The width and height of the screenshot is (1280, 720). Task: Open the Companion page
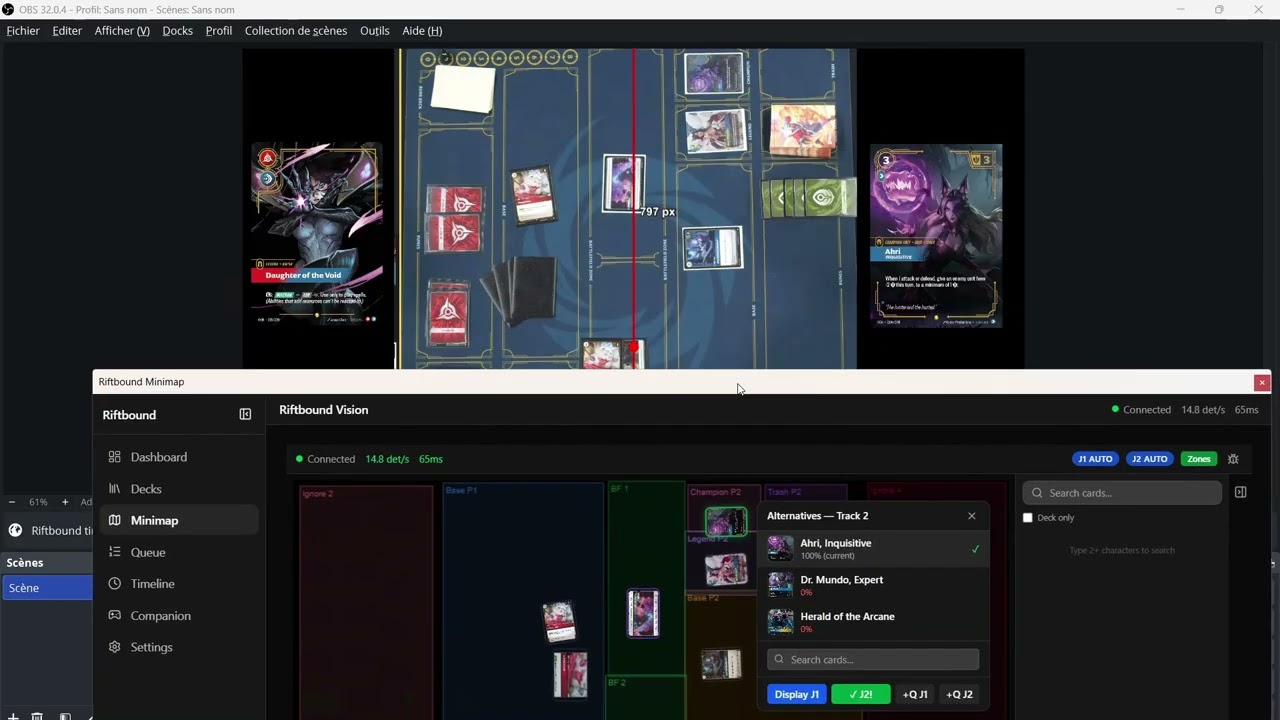click(178, 616)
